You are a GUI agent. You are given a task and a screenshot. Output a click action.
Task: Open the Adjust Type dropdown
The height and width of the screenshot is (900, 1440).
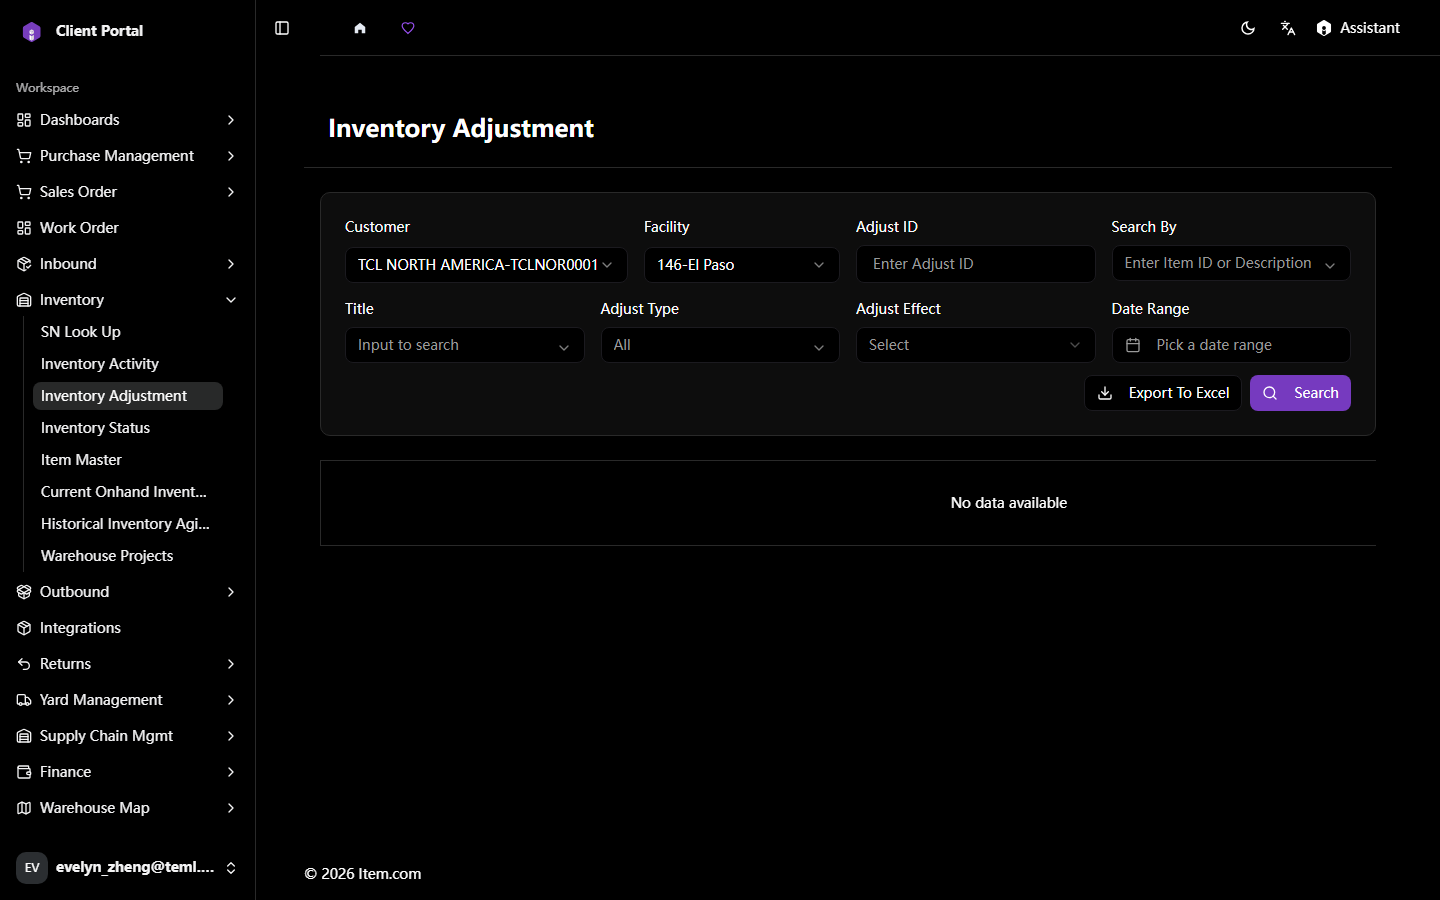point(720,345)
